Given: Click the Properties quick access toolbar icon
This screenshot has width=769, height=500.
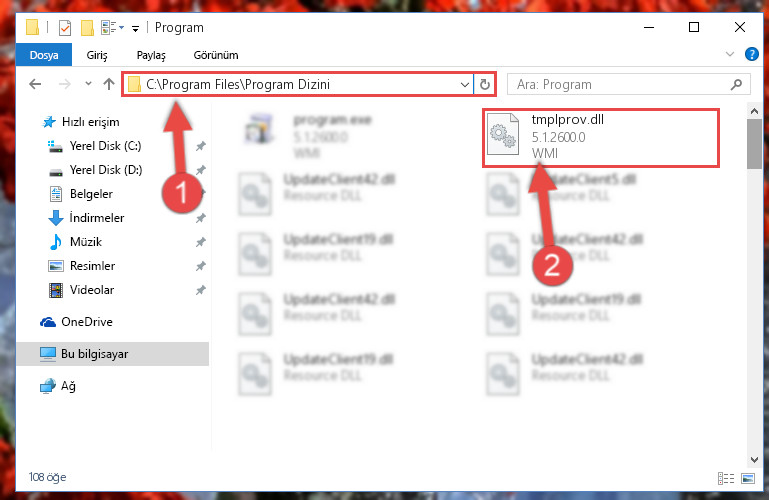Looking at the screenshot, I should pyautogui.click(x=65, y=28).
